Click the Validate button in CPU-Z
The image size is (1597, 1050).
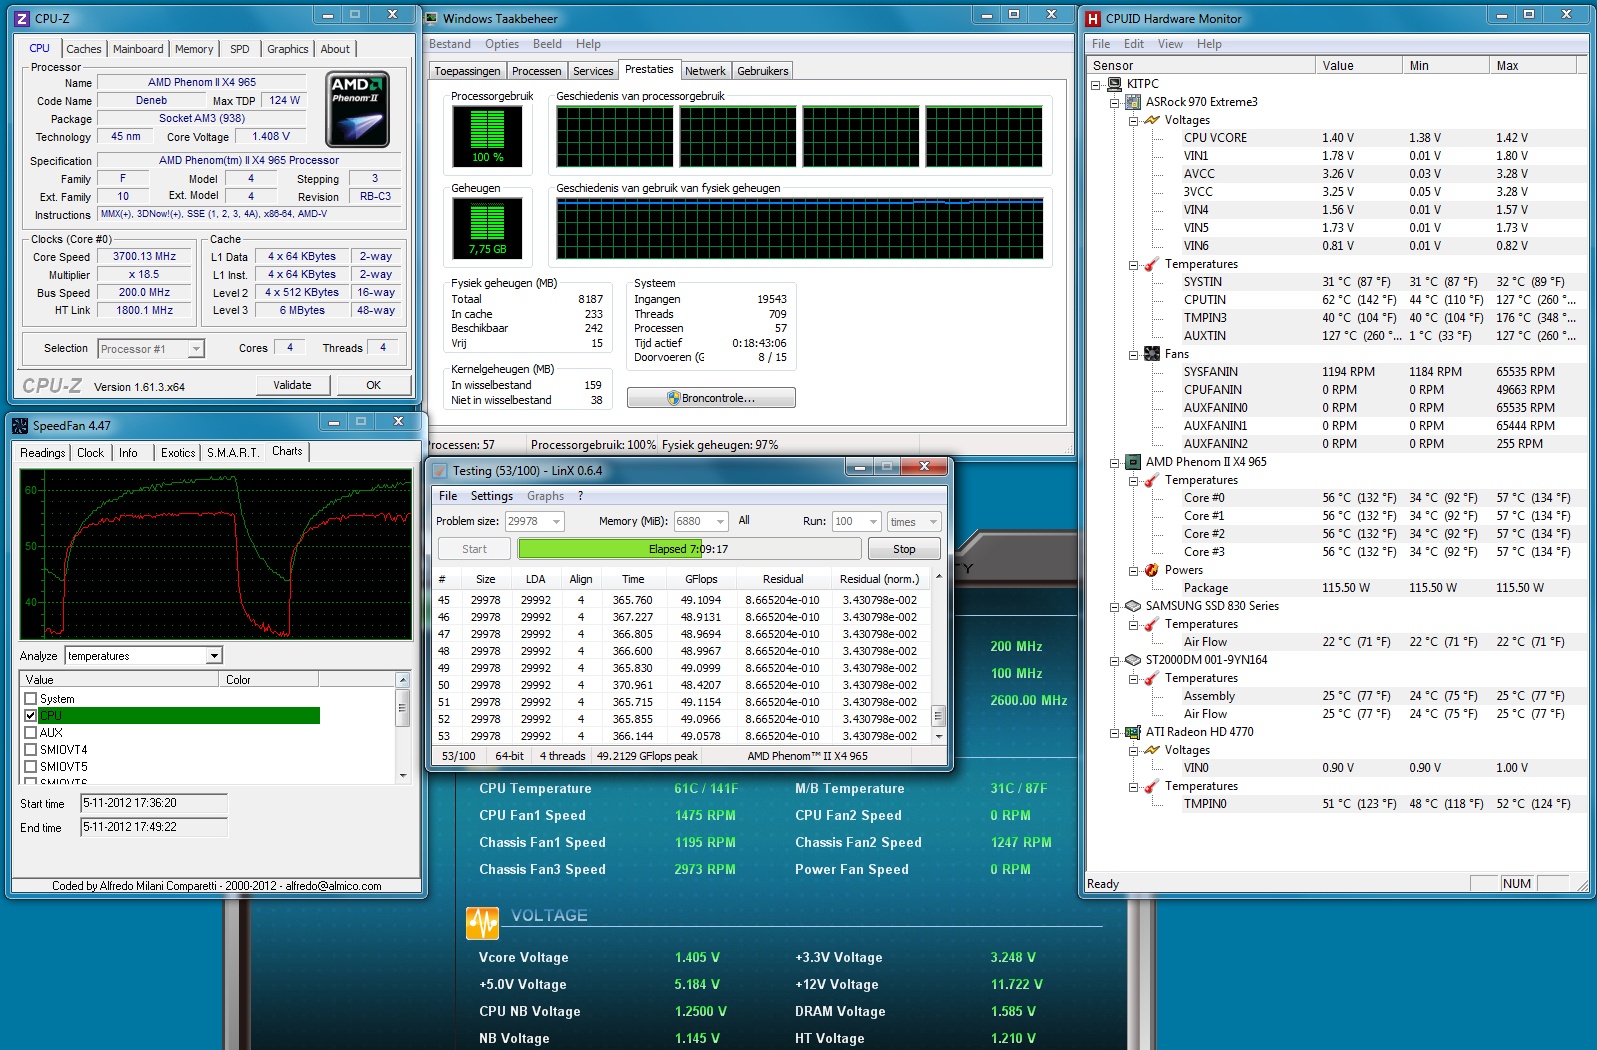pyautogui.click(x=292, y=385)
